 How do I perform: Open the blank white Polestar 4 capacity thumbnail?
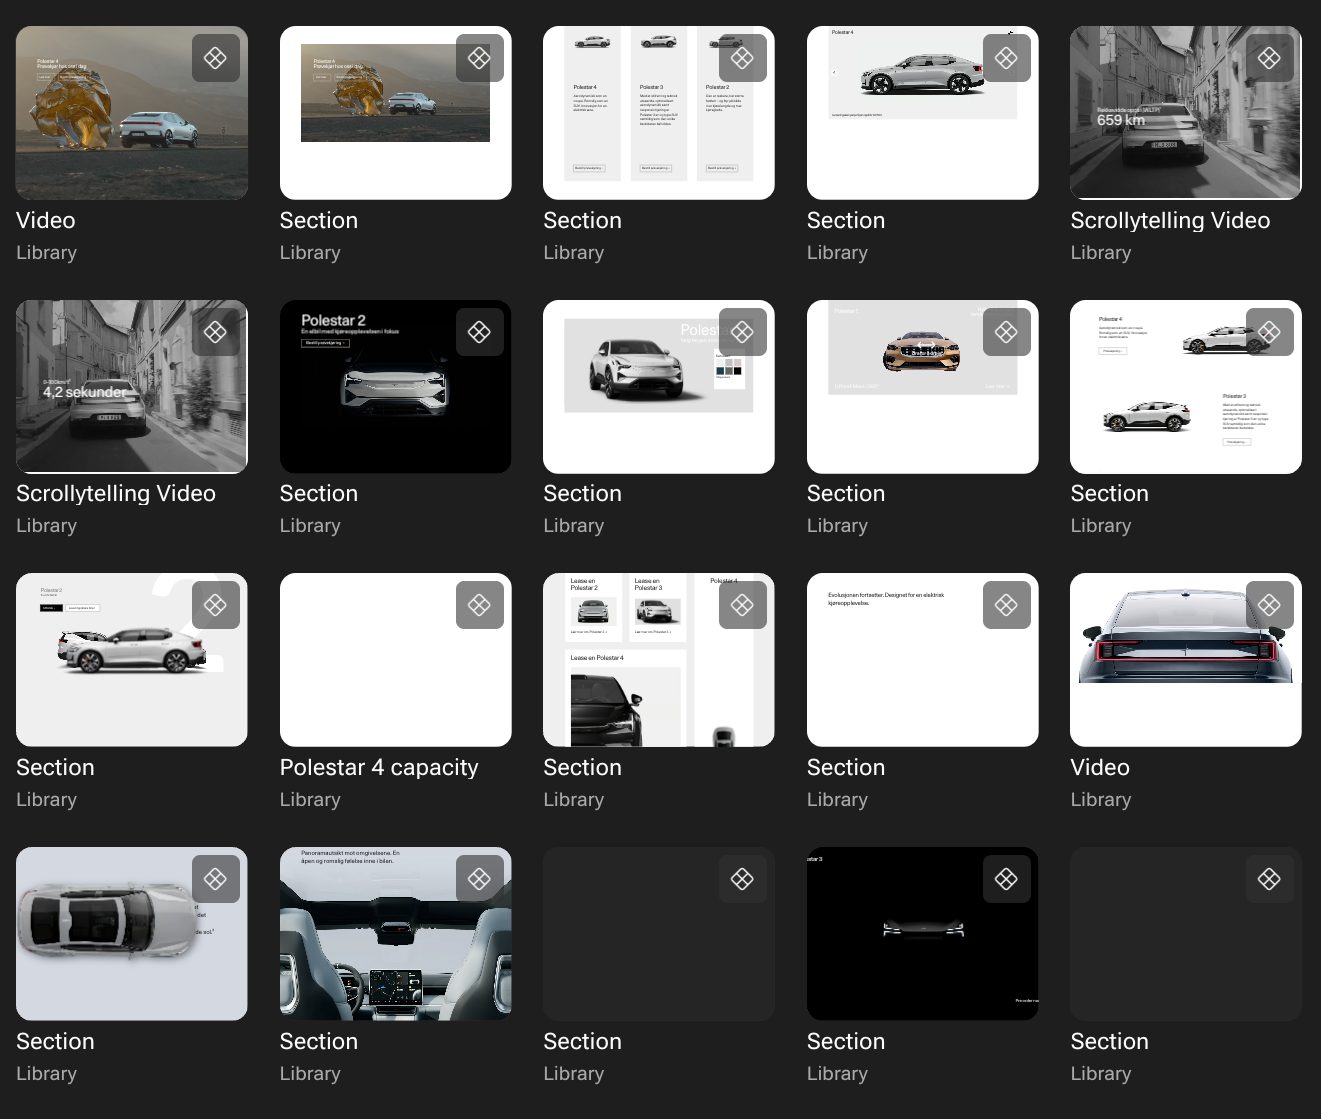tap(396, 660)
